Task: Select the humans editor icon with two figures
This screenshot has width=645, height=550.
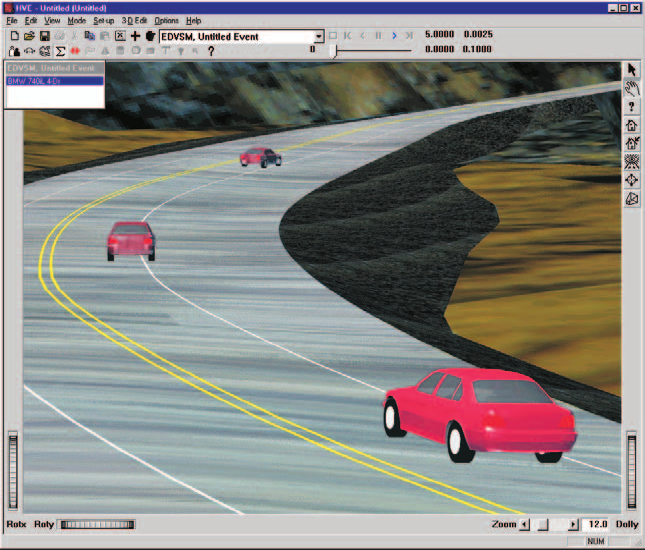Action: click(14, 51)
